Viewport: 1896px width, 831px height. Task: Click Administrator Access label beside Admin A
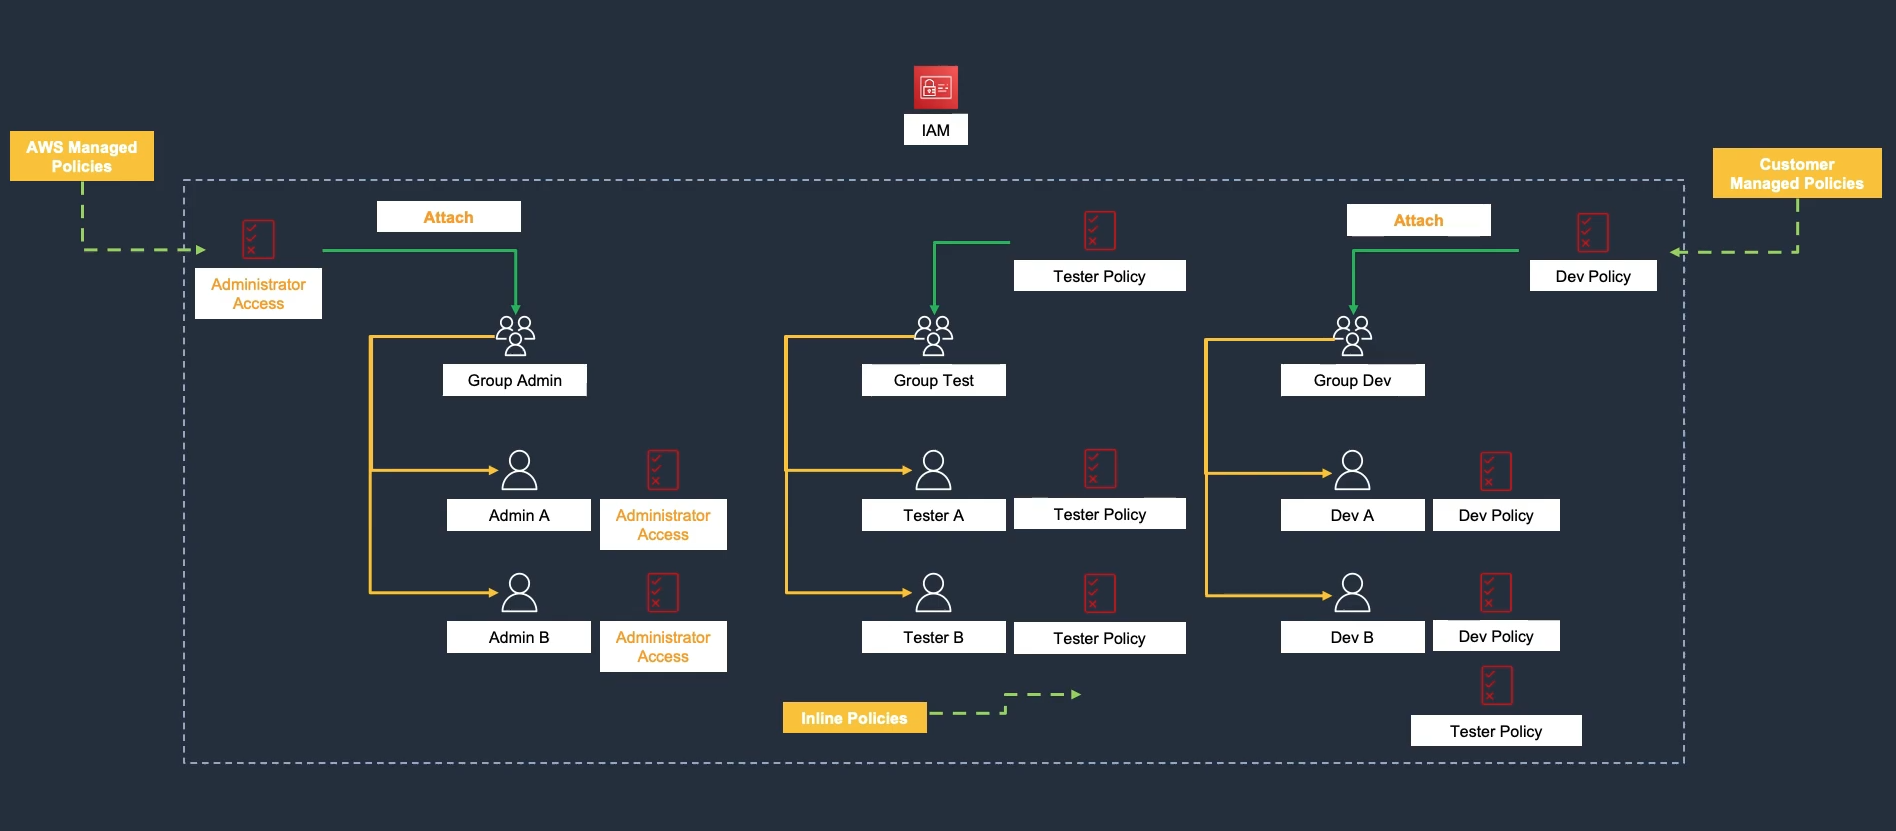point(663,525)
